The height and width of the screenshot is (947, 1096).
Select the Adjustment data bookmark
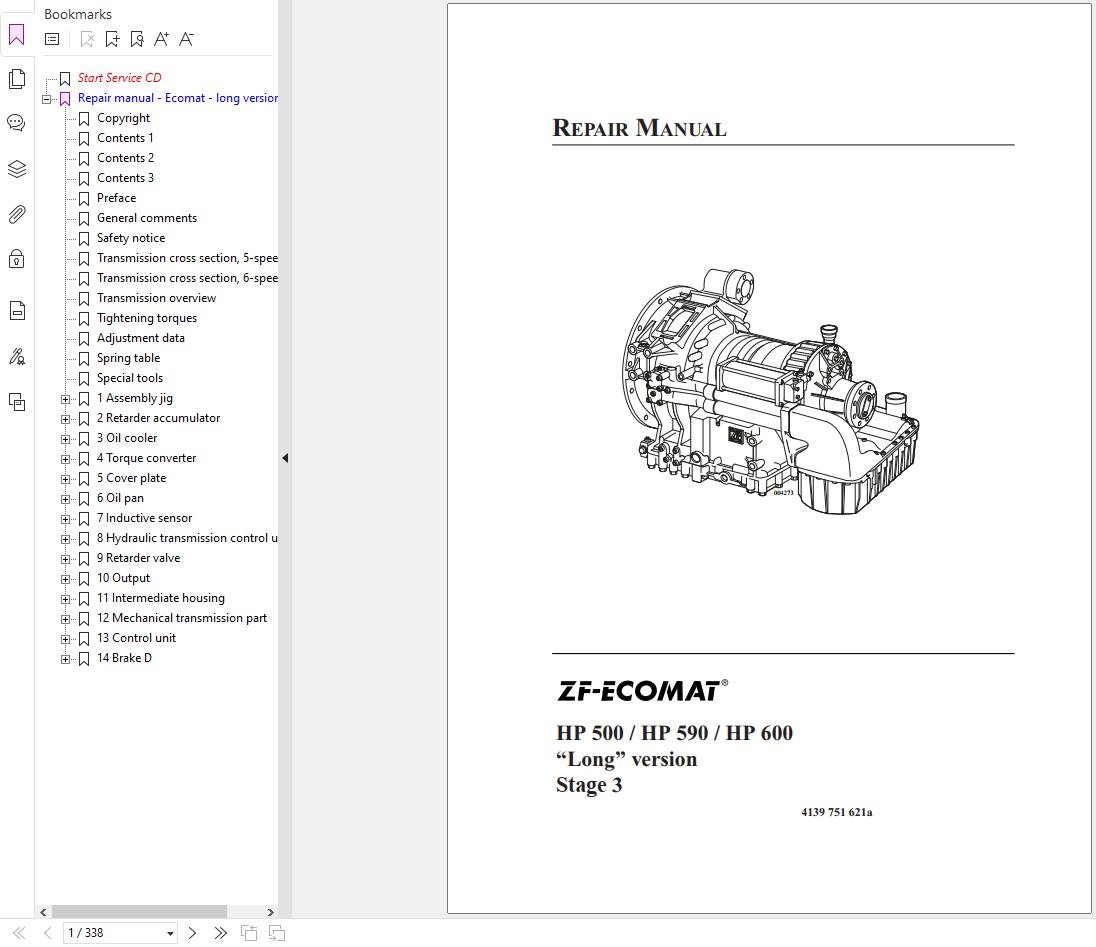[x=140, y=338]
